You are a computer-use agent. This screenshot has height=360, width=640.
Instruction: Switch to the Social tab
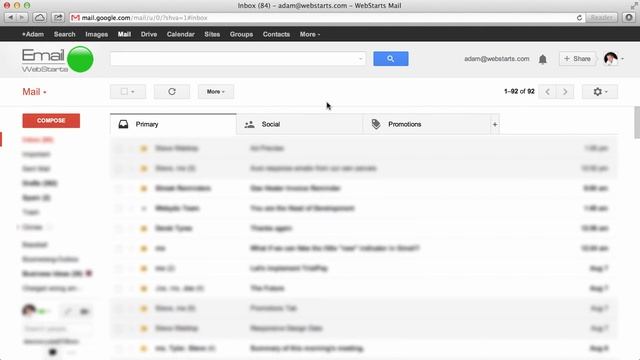point(300,124)
